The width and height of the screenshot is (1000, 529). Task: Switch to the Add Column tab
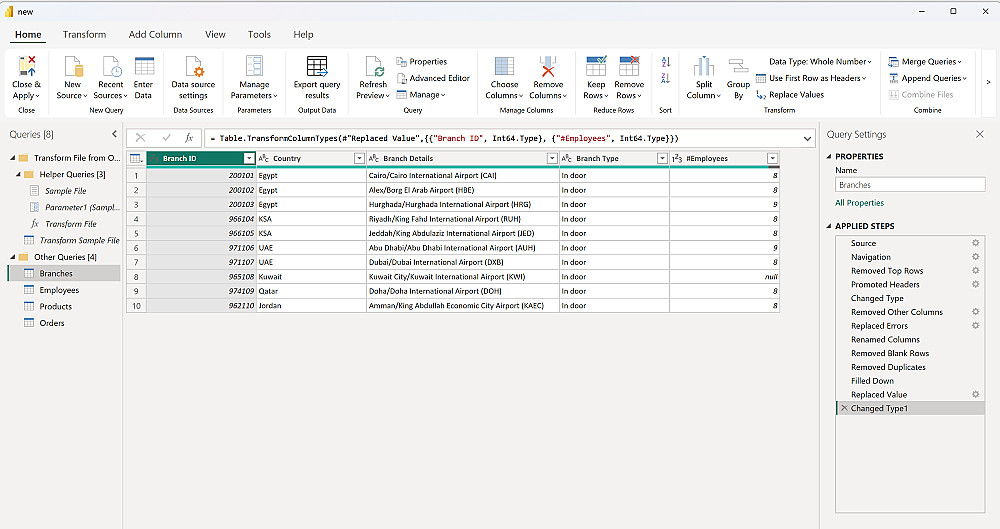click(155, 34)
